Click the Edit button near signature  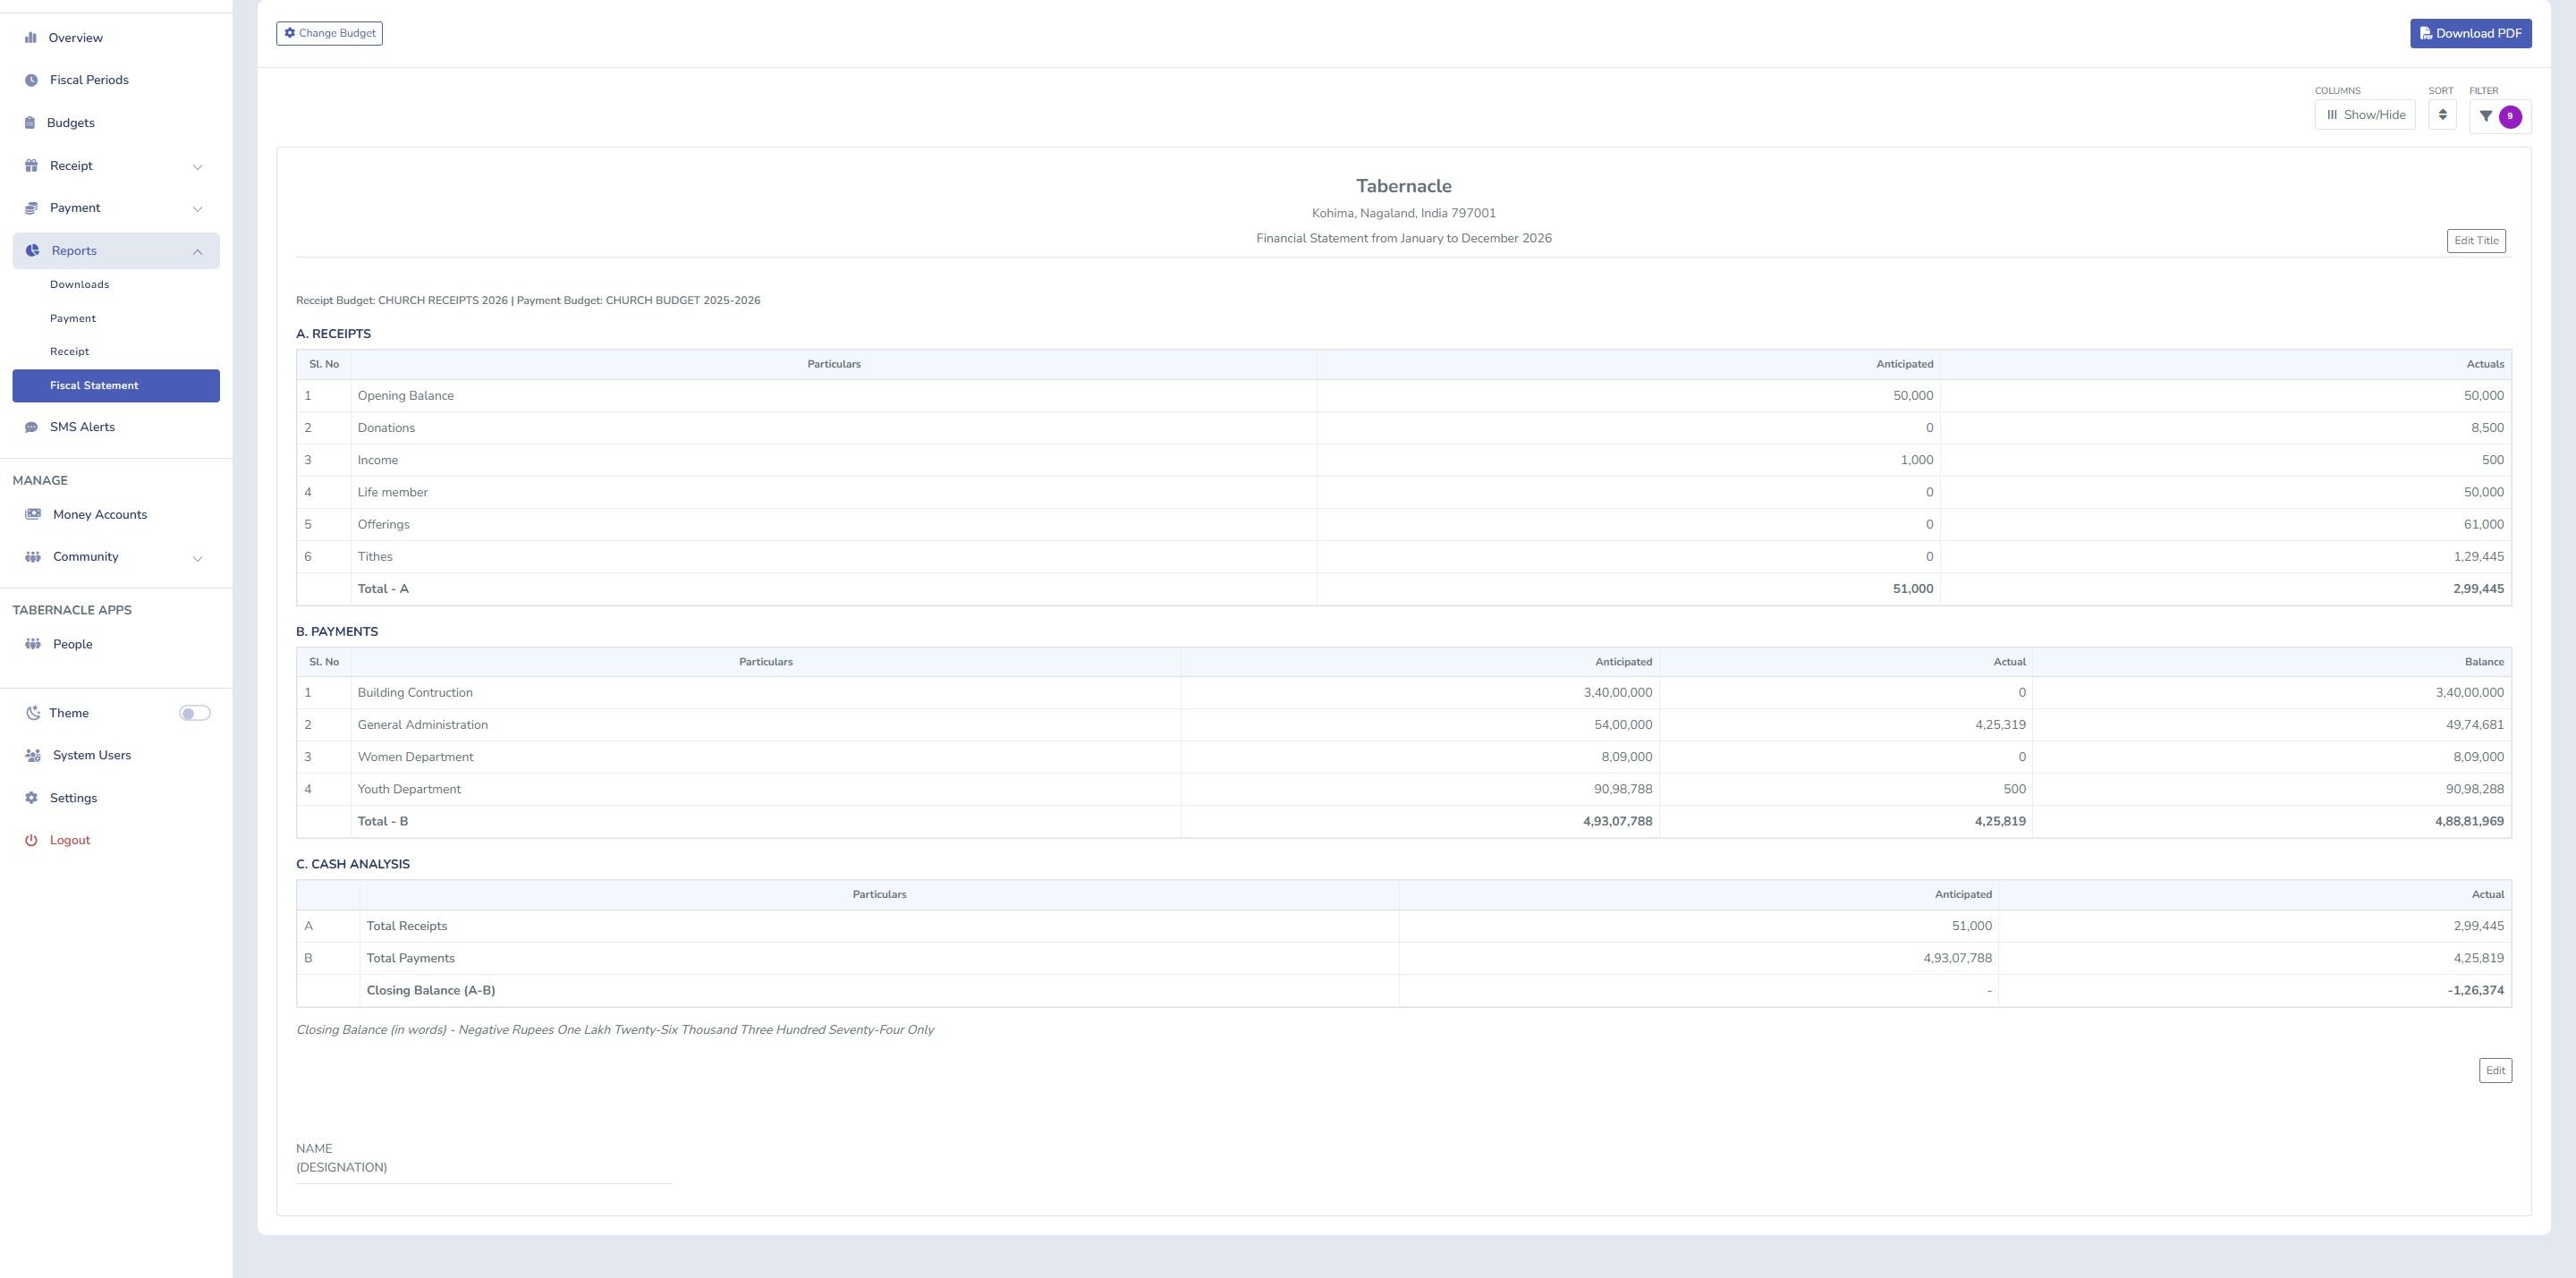coord(2496,1071)
